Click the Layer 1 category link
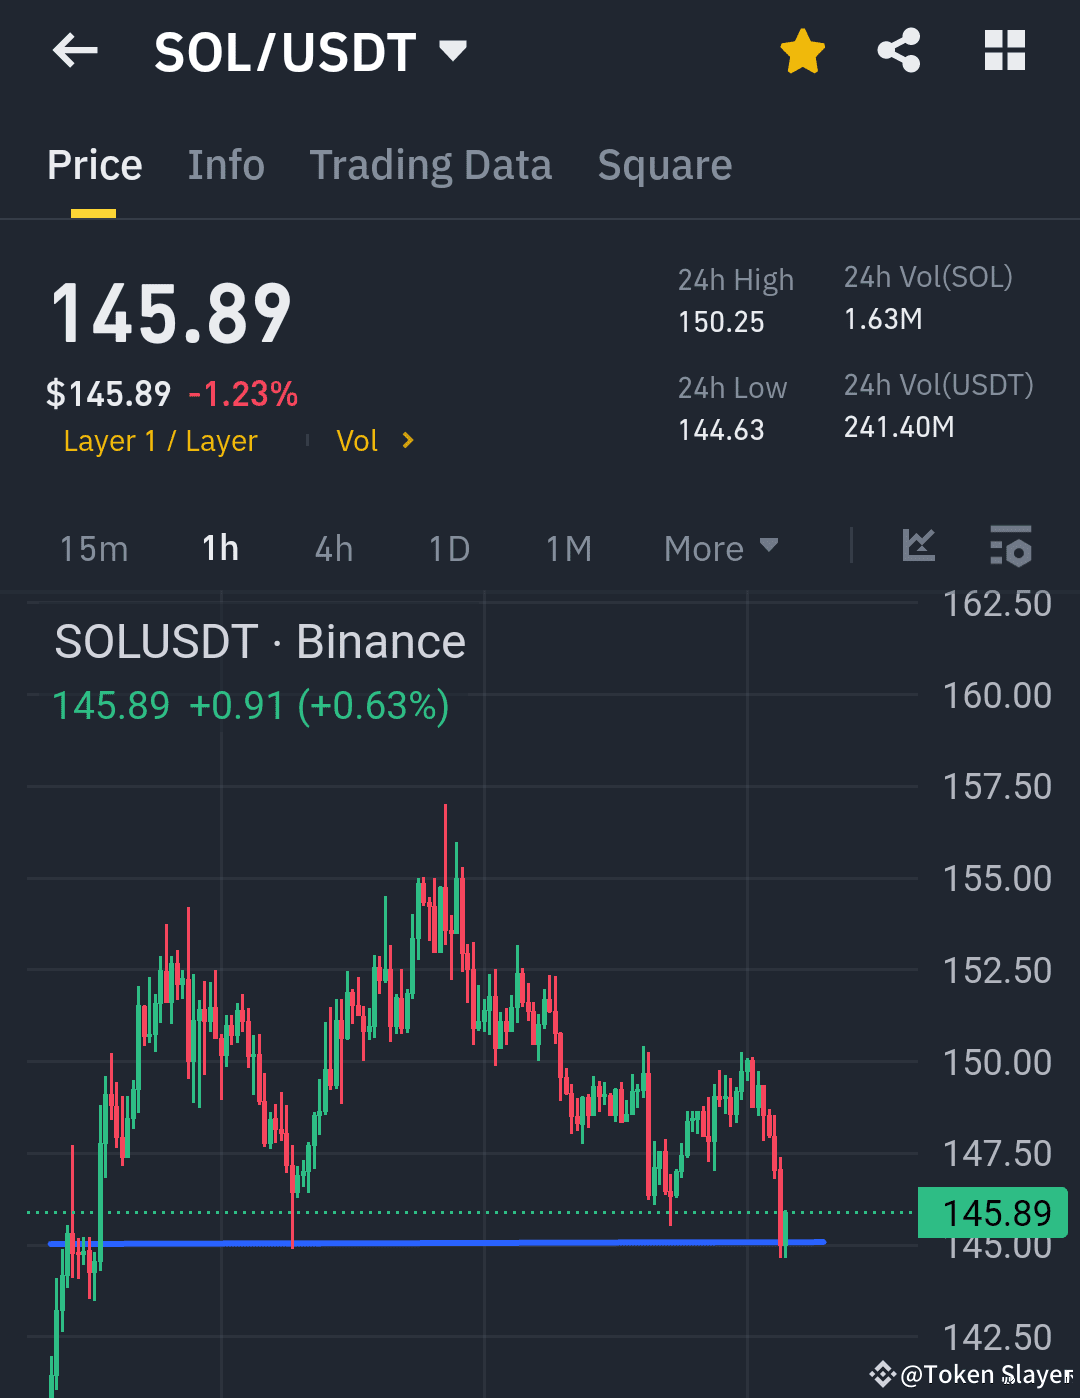Image resolution: width=1080 pixels, height=1398 pixels. (160, 440)
